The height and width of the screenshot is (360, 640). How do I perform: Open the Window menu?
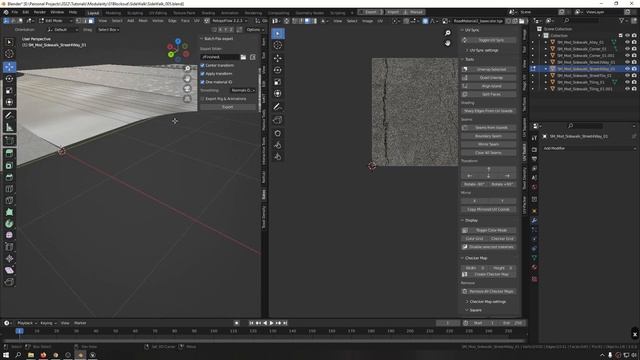coord(57,12)
